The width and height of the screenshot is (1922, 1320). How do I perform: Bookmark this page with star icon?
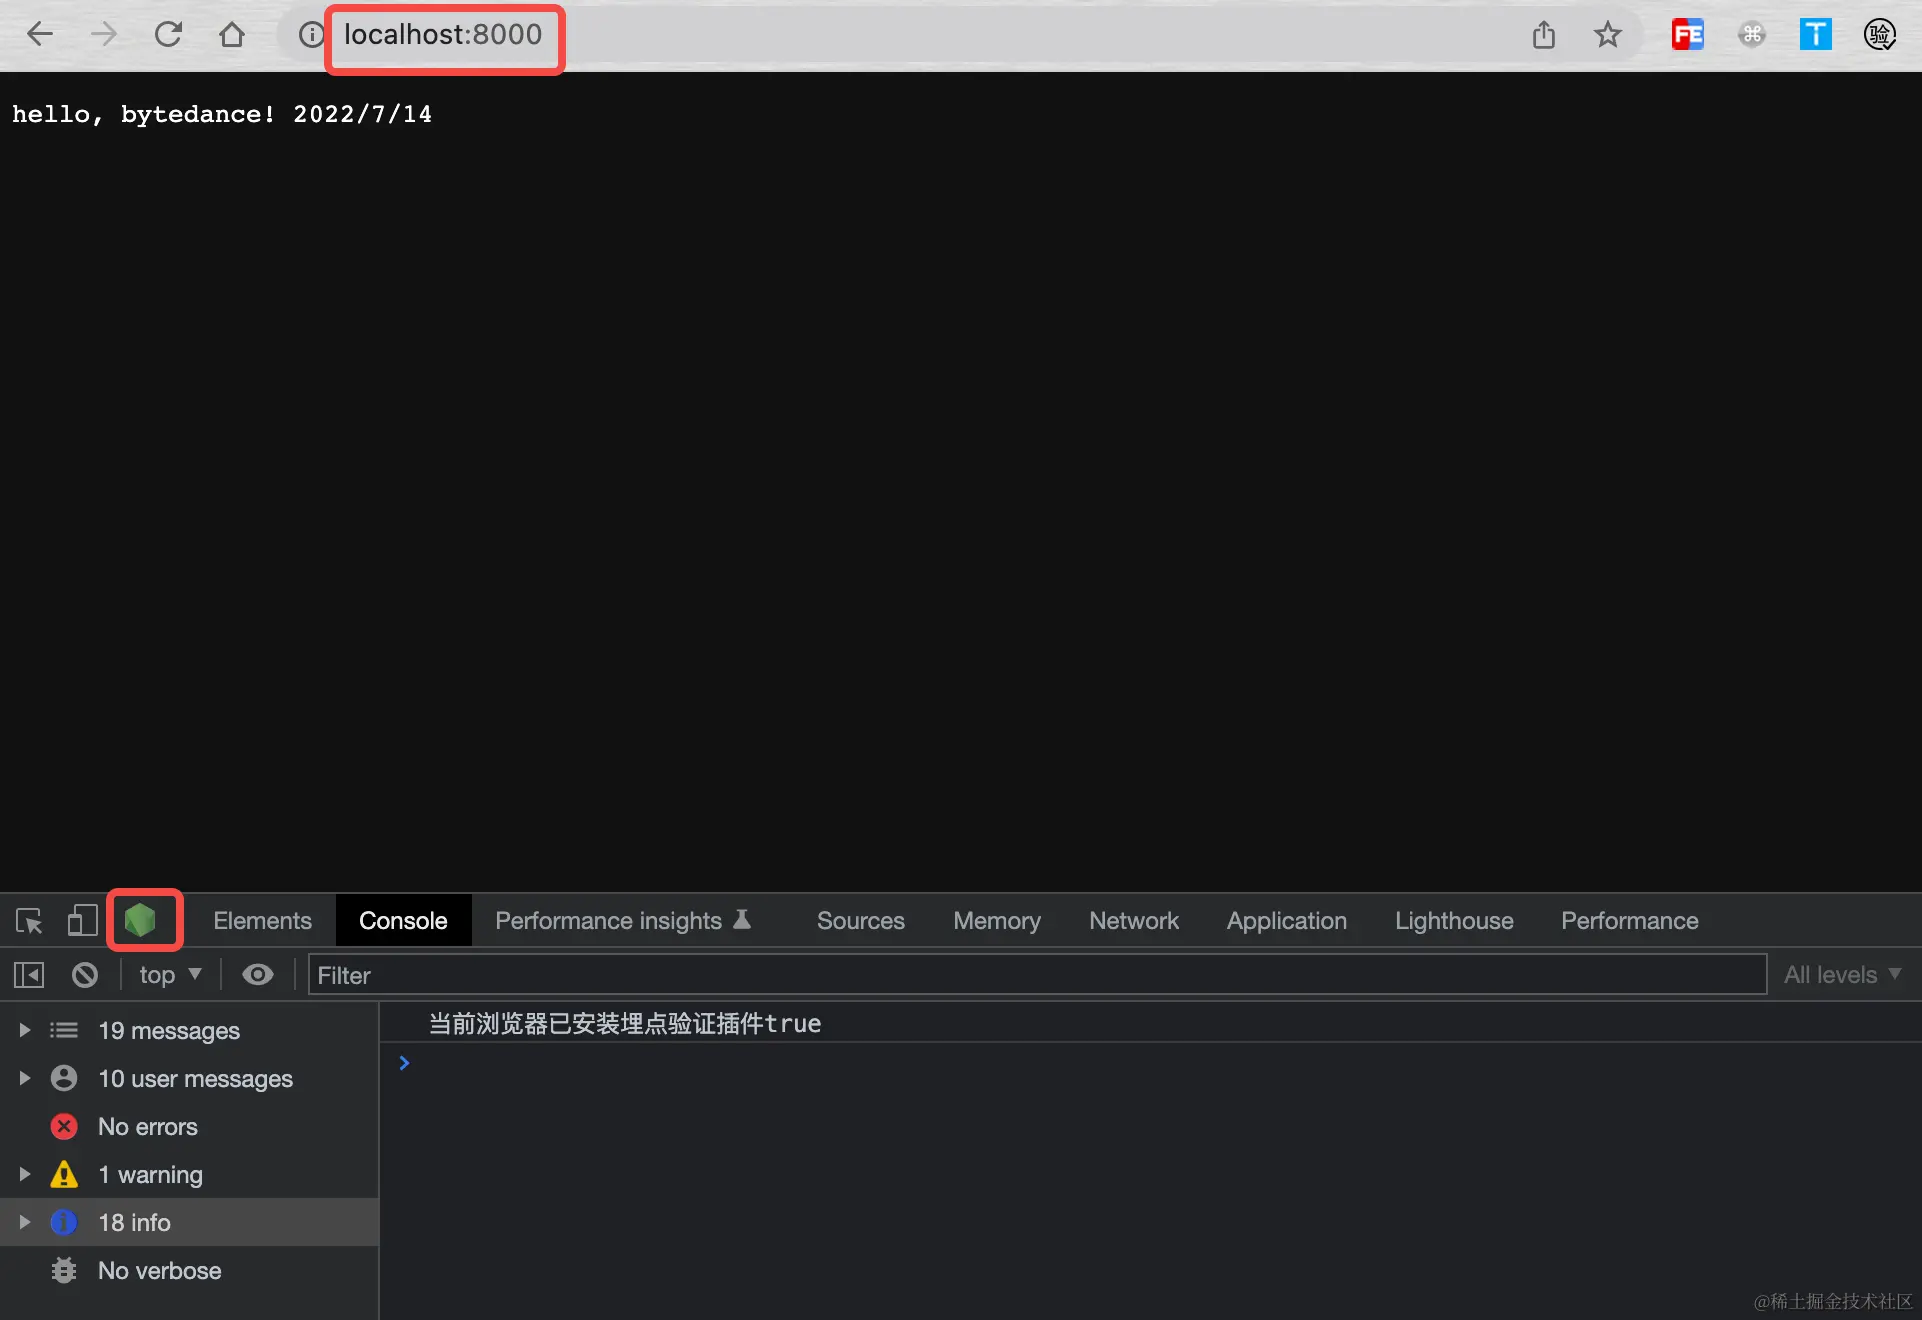[1607, 35]
